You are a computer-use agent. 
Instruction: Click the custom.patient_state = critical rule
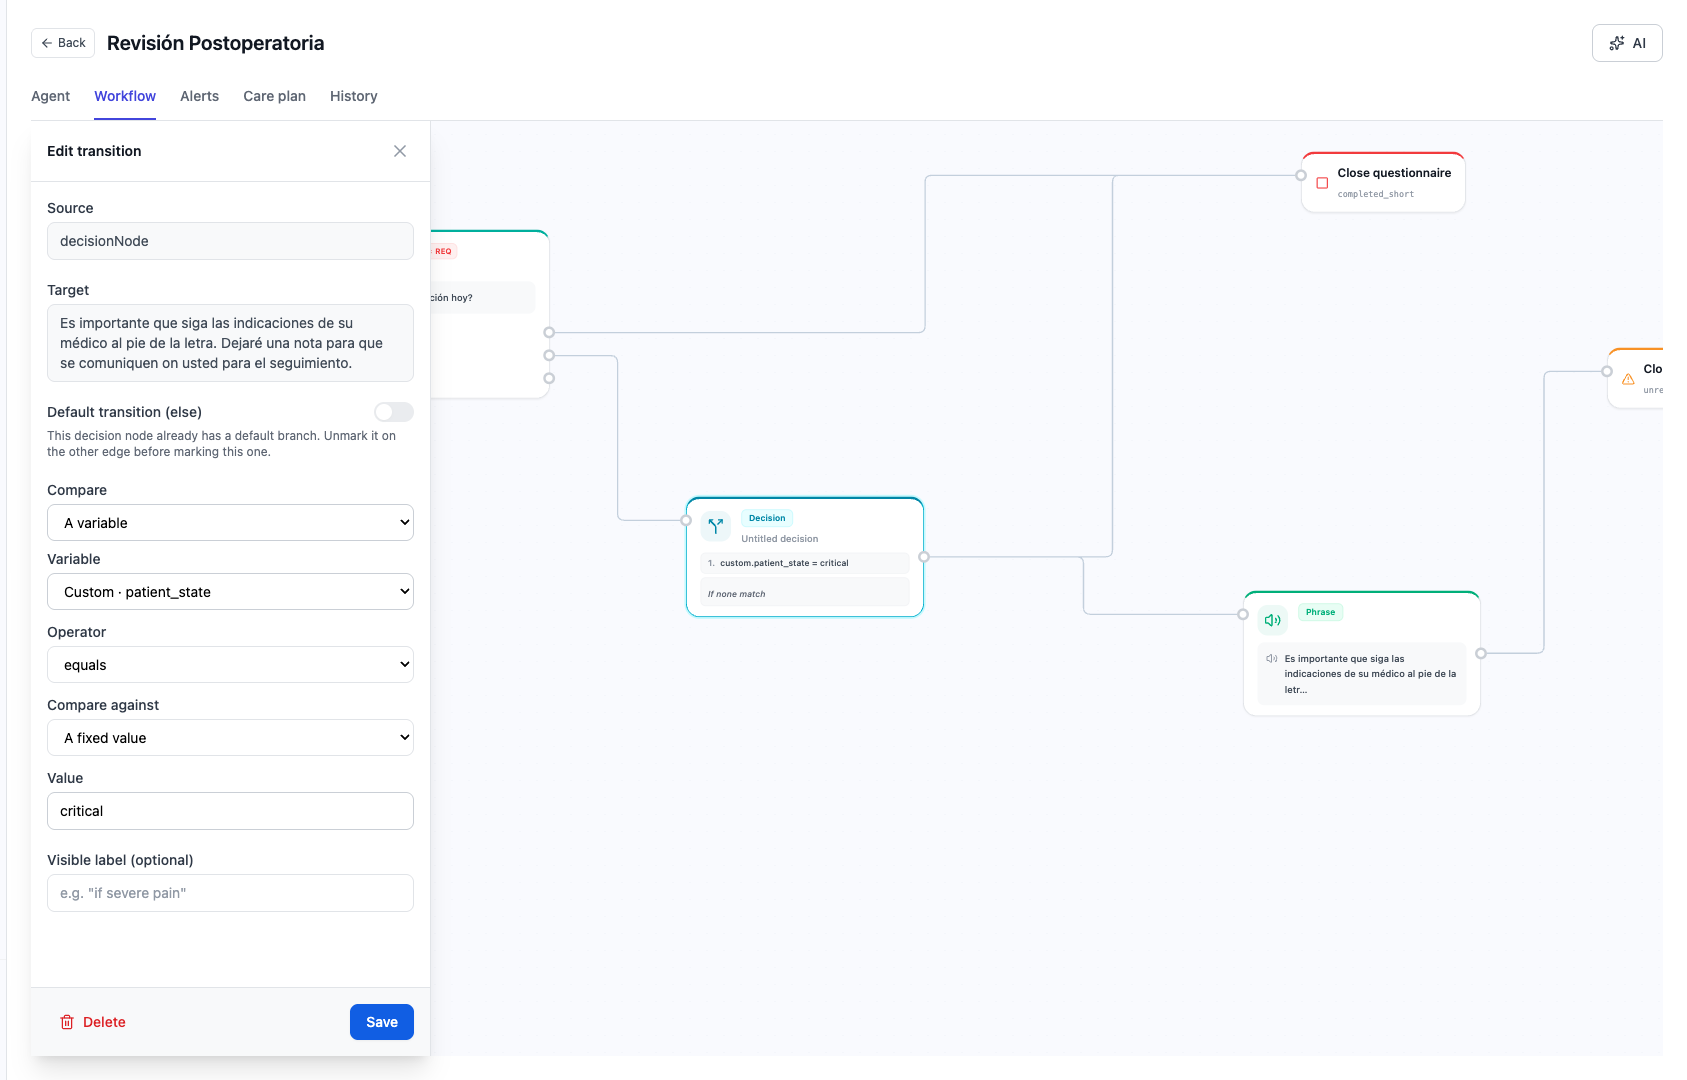click(x=805, y=563)
